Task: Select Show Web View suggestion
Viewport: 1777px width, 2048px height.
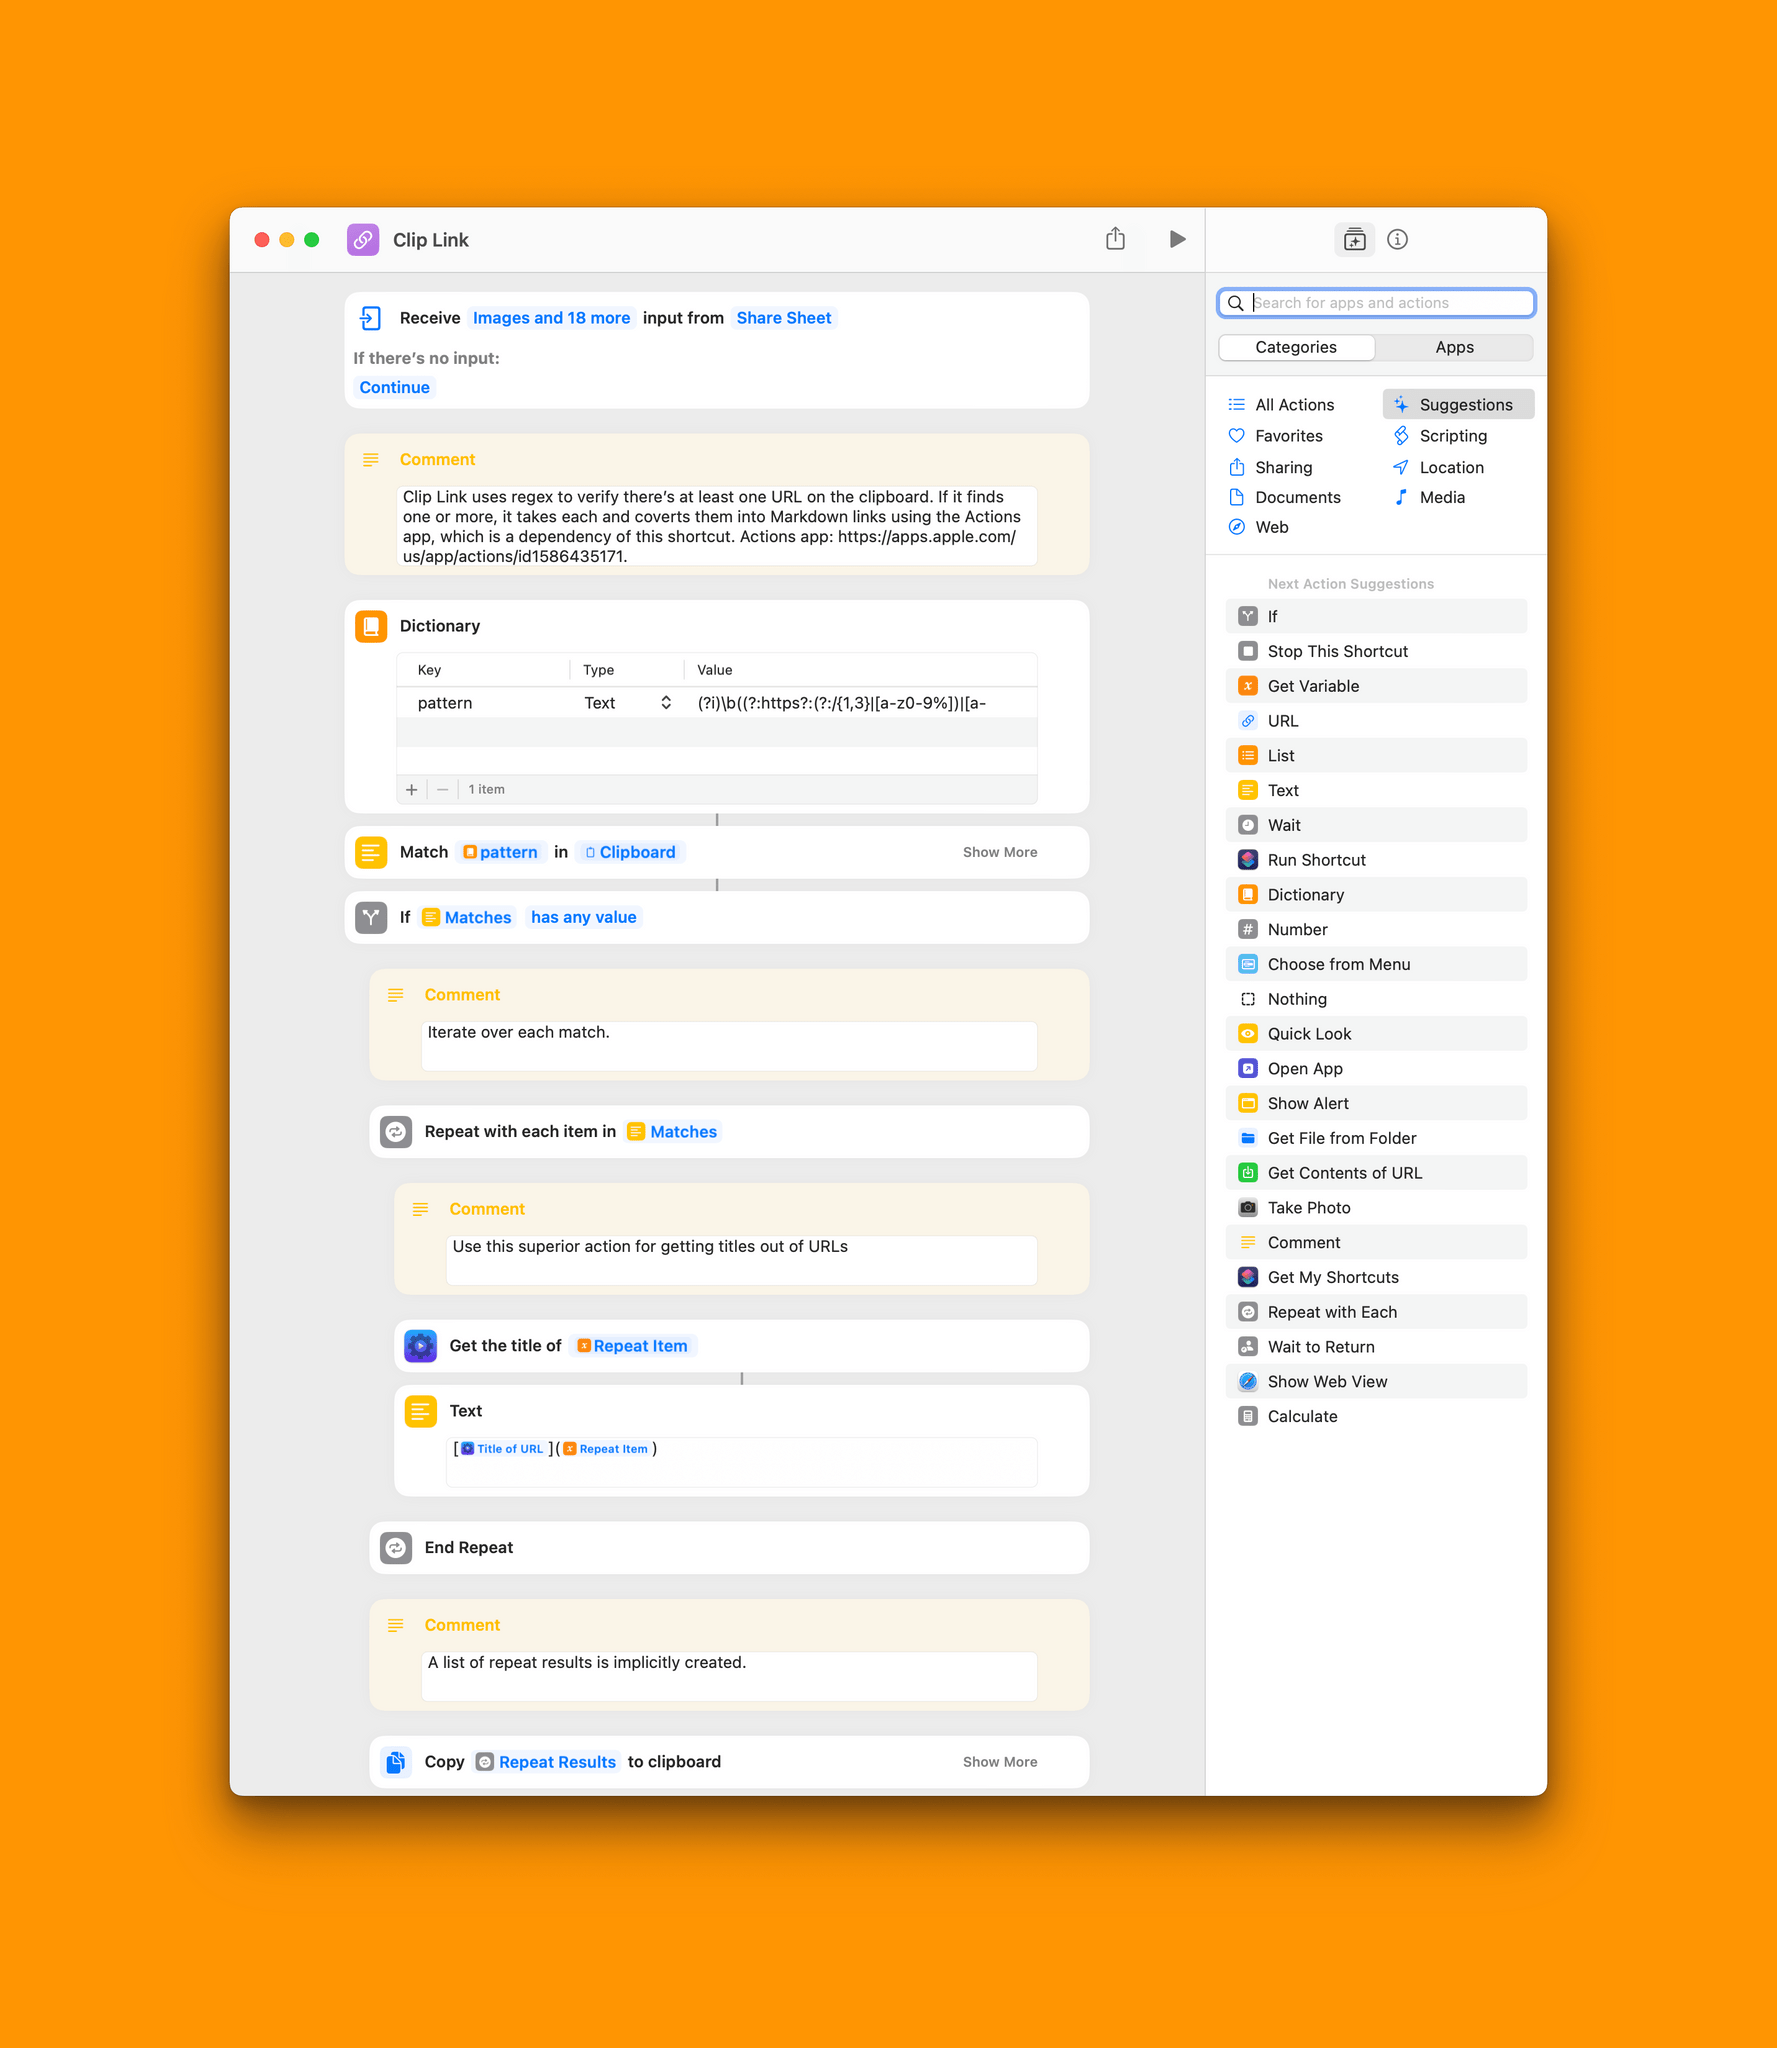Action: (x=1376, y=1382)
